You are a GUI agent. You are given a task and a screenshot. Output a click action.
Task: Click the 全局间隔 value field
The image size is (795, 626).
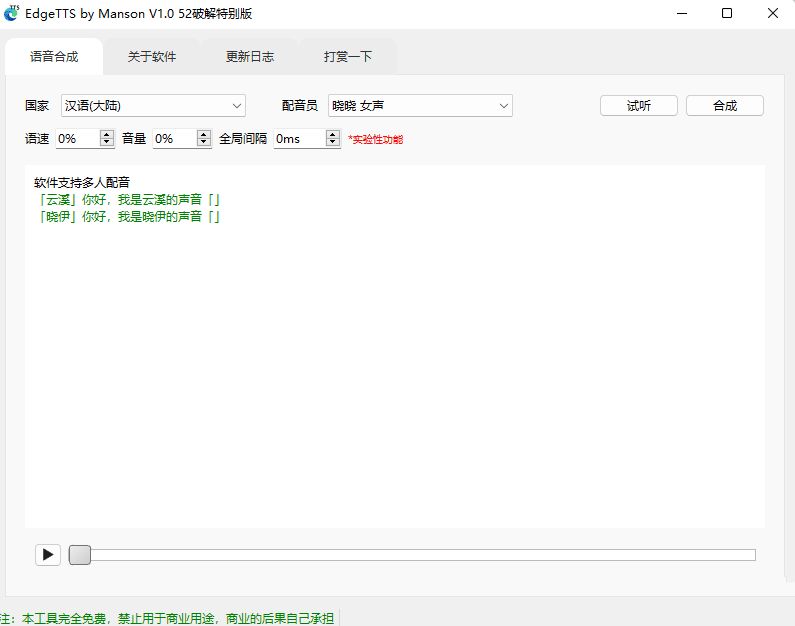(300, 138)
